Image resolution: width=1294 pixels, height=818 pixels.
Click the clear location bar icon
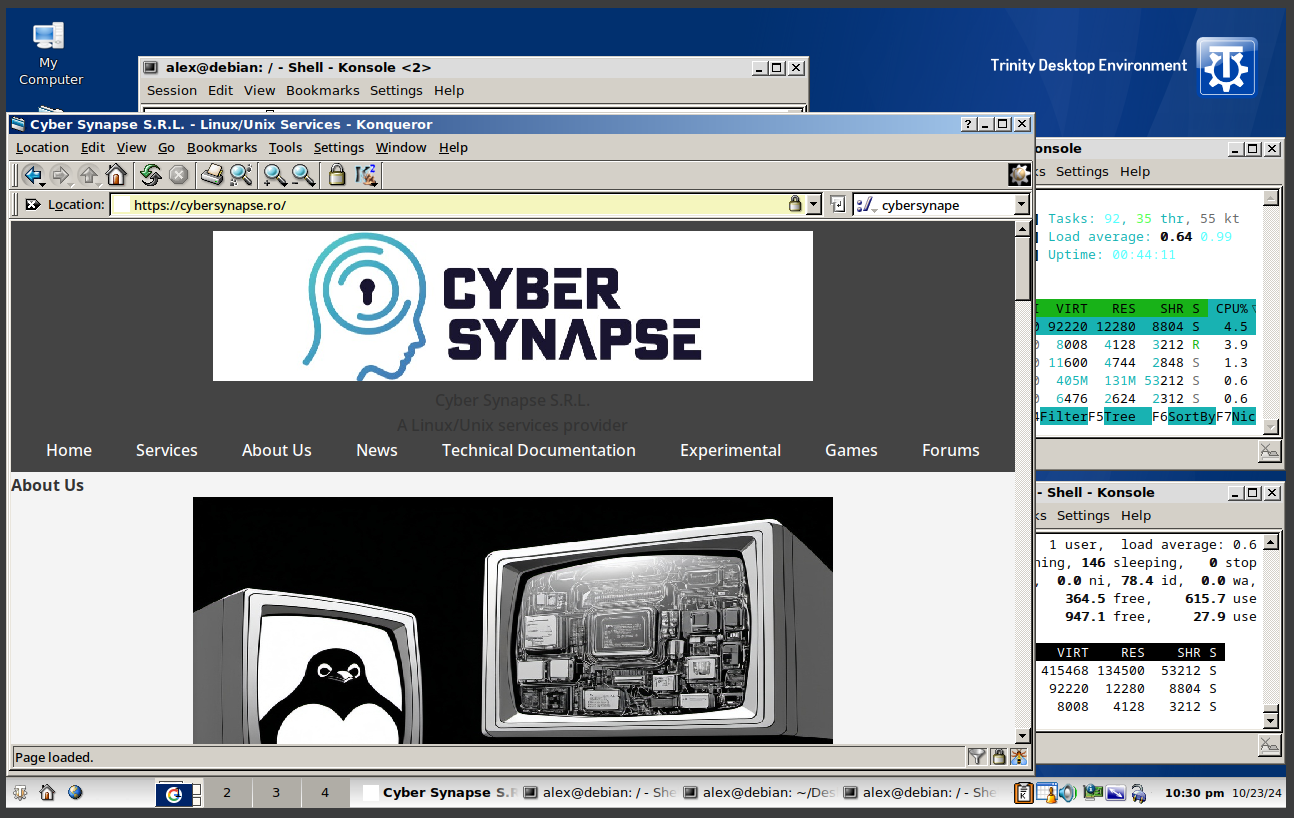click(x=32, y=205)
